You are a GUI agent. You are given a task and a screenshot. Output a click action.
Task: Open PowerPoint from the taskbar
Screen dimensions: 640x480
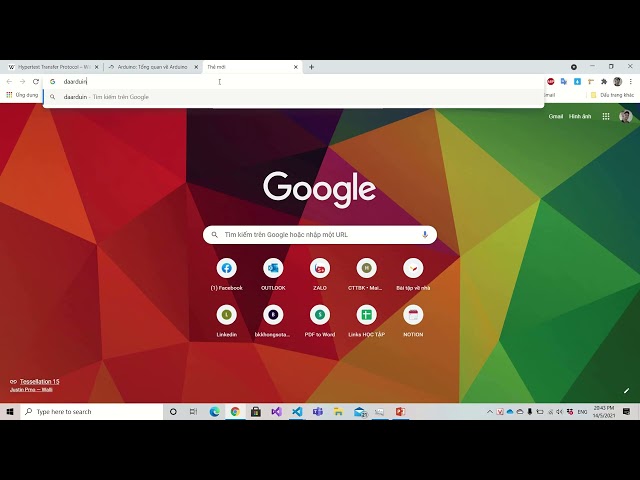400,412
